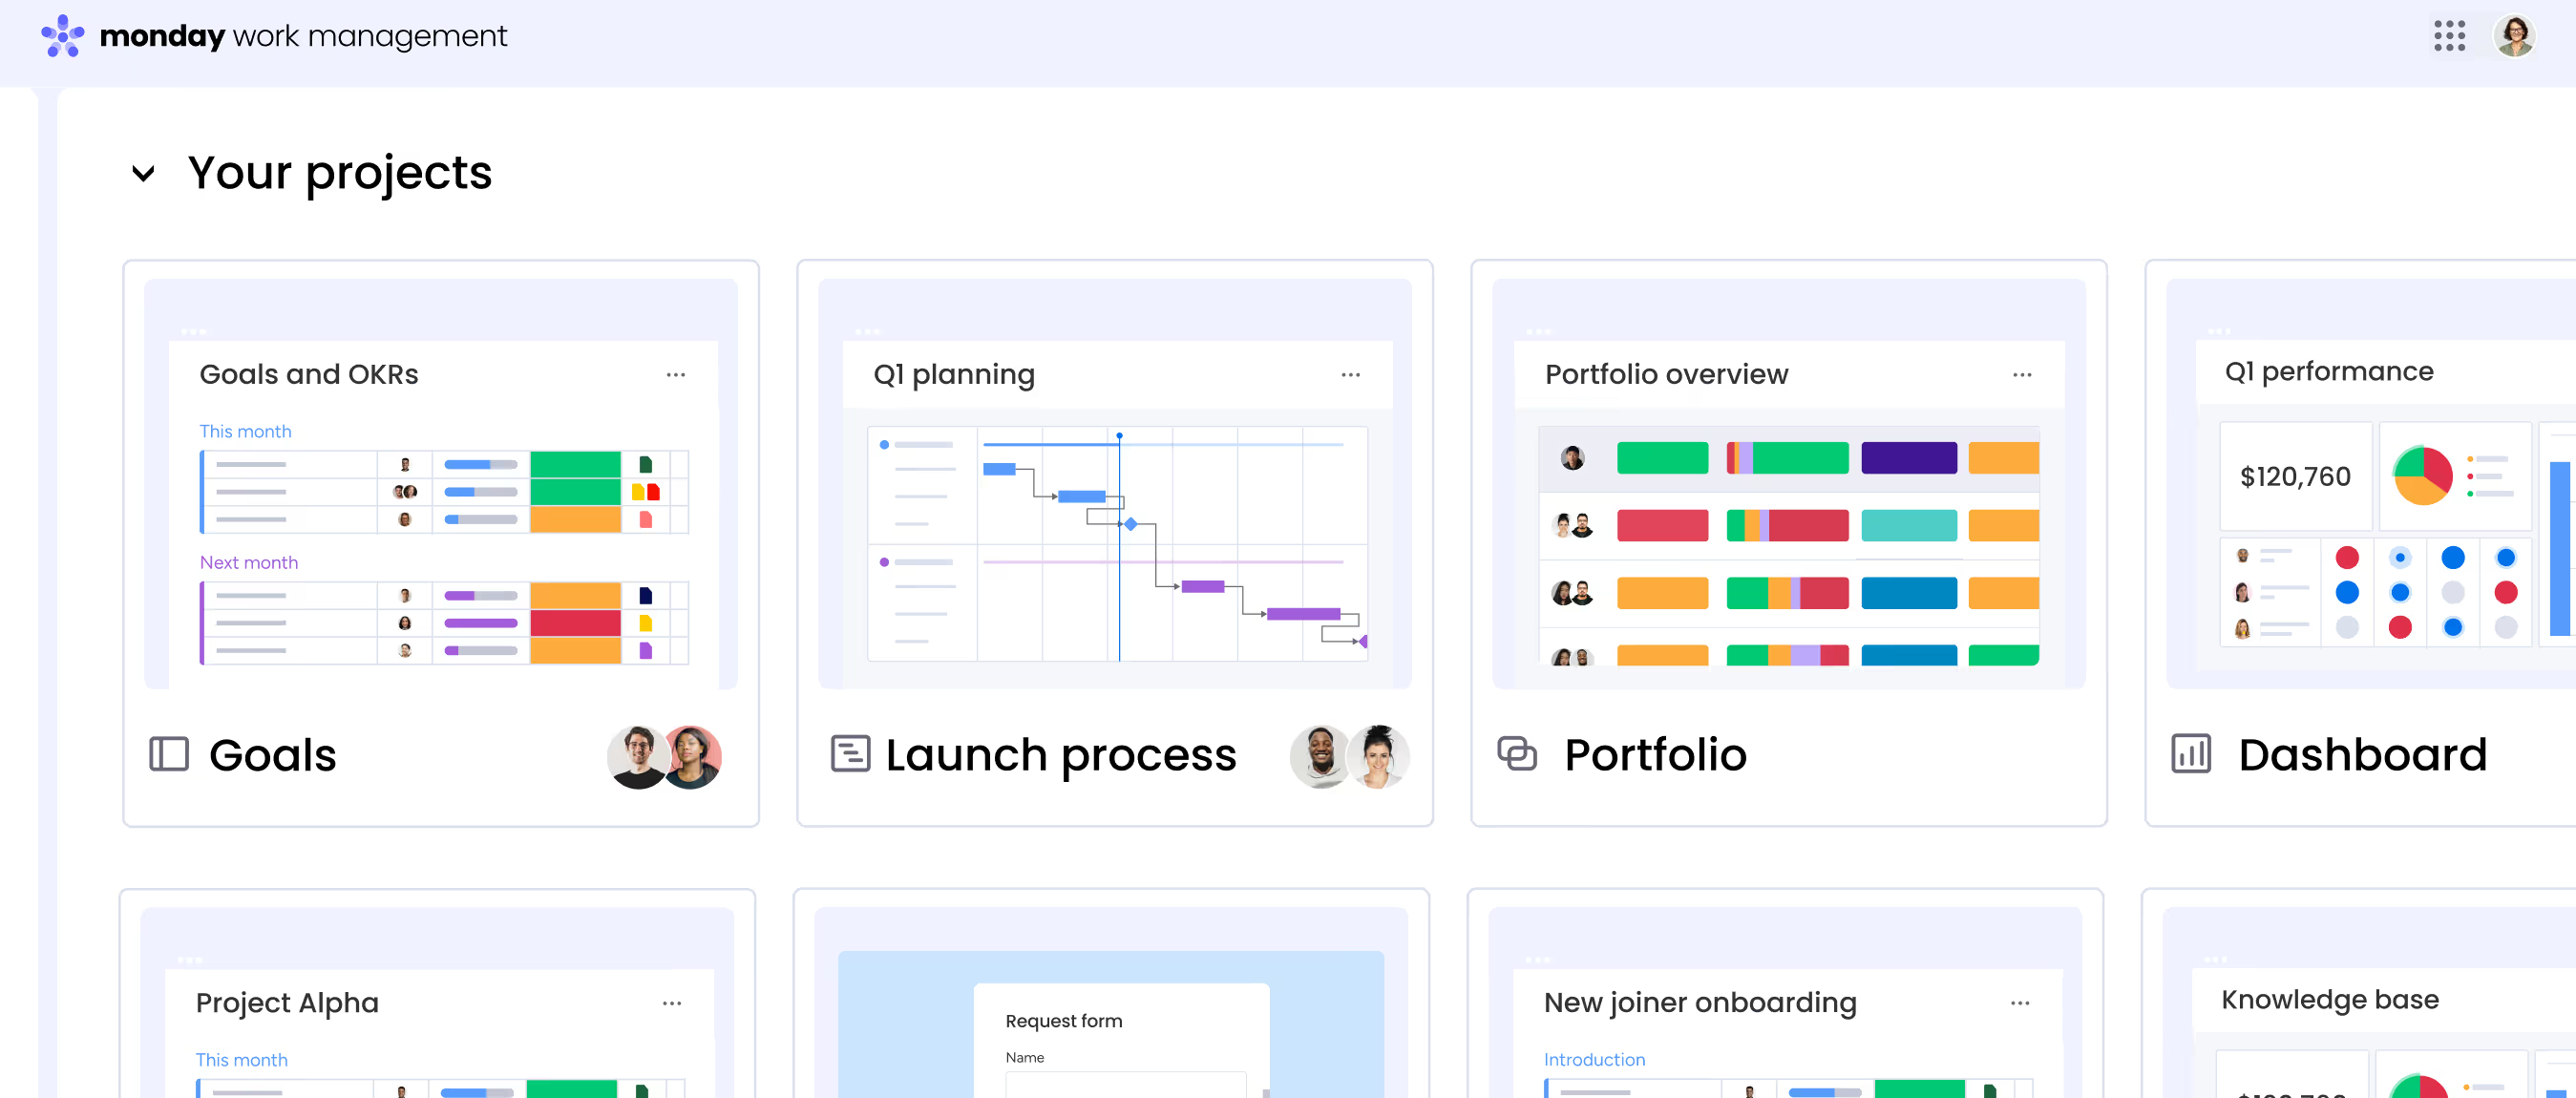
Task: Open the New joiner onboarding options menu
Action: tap(2021, 1002)
